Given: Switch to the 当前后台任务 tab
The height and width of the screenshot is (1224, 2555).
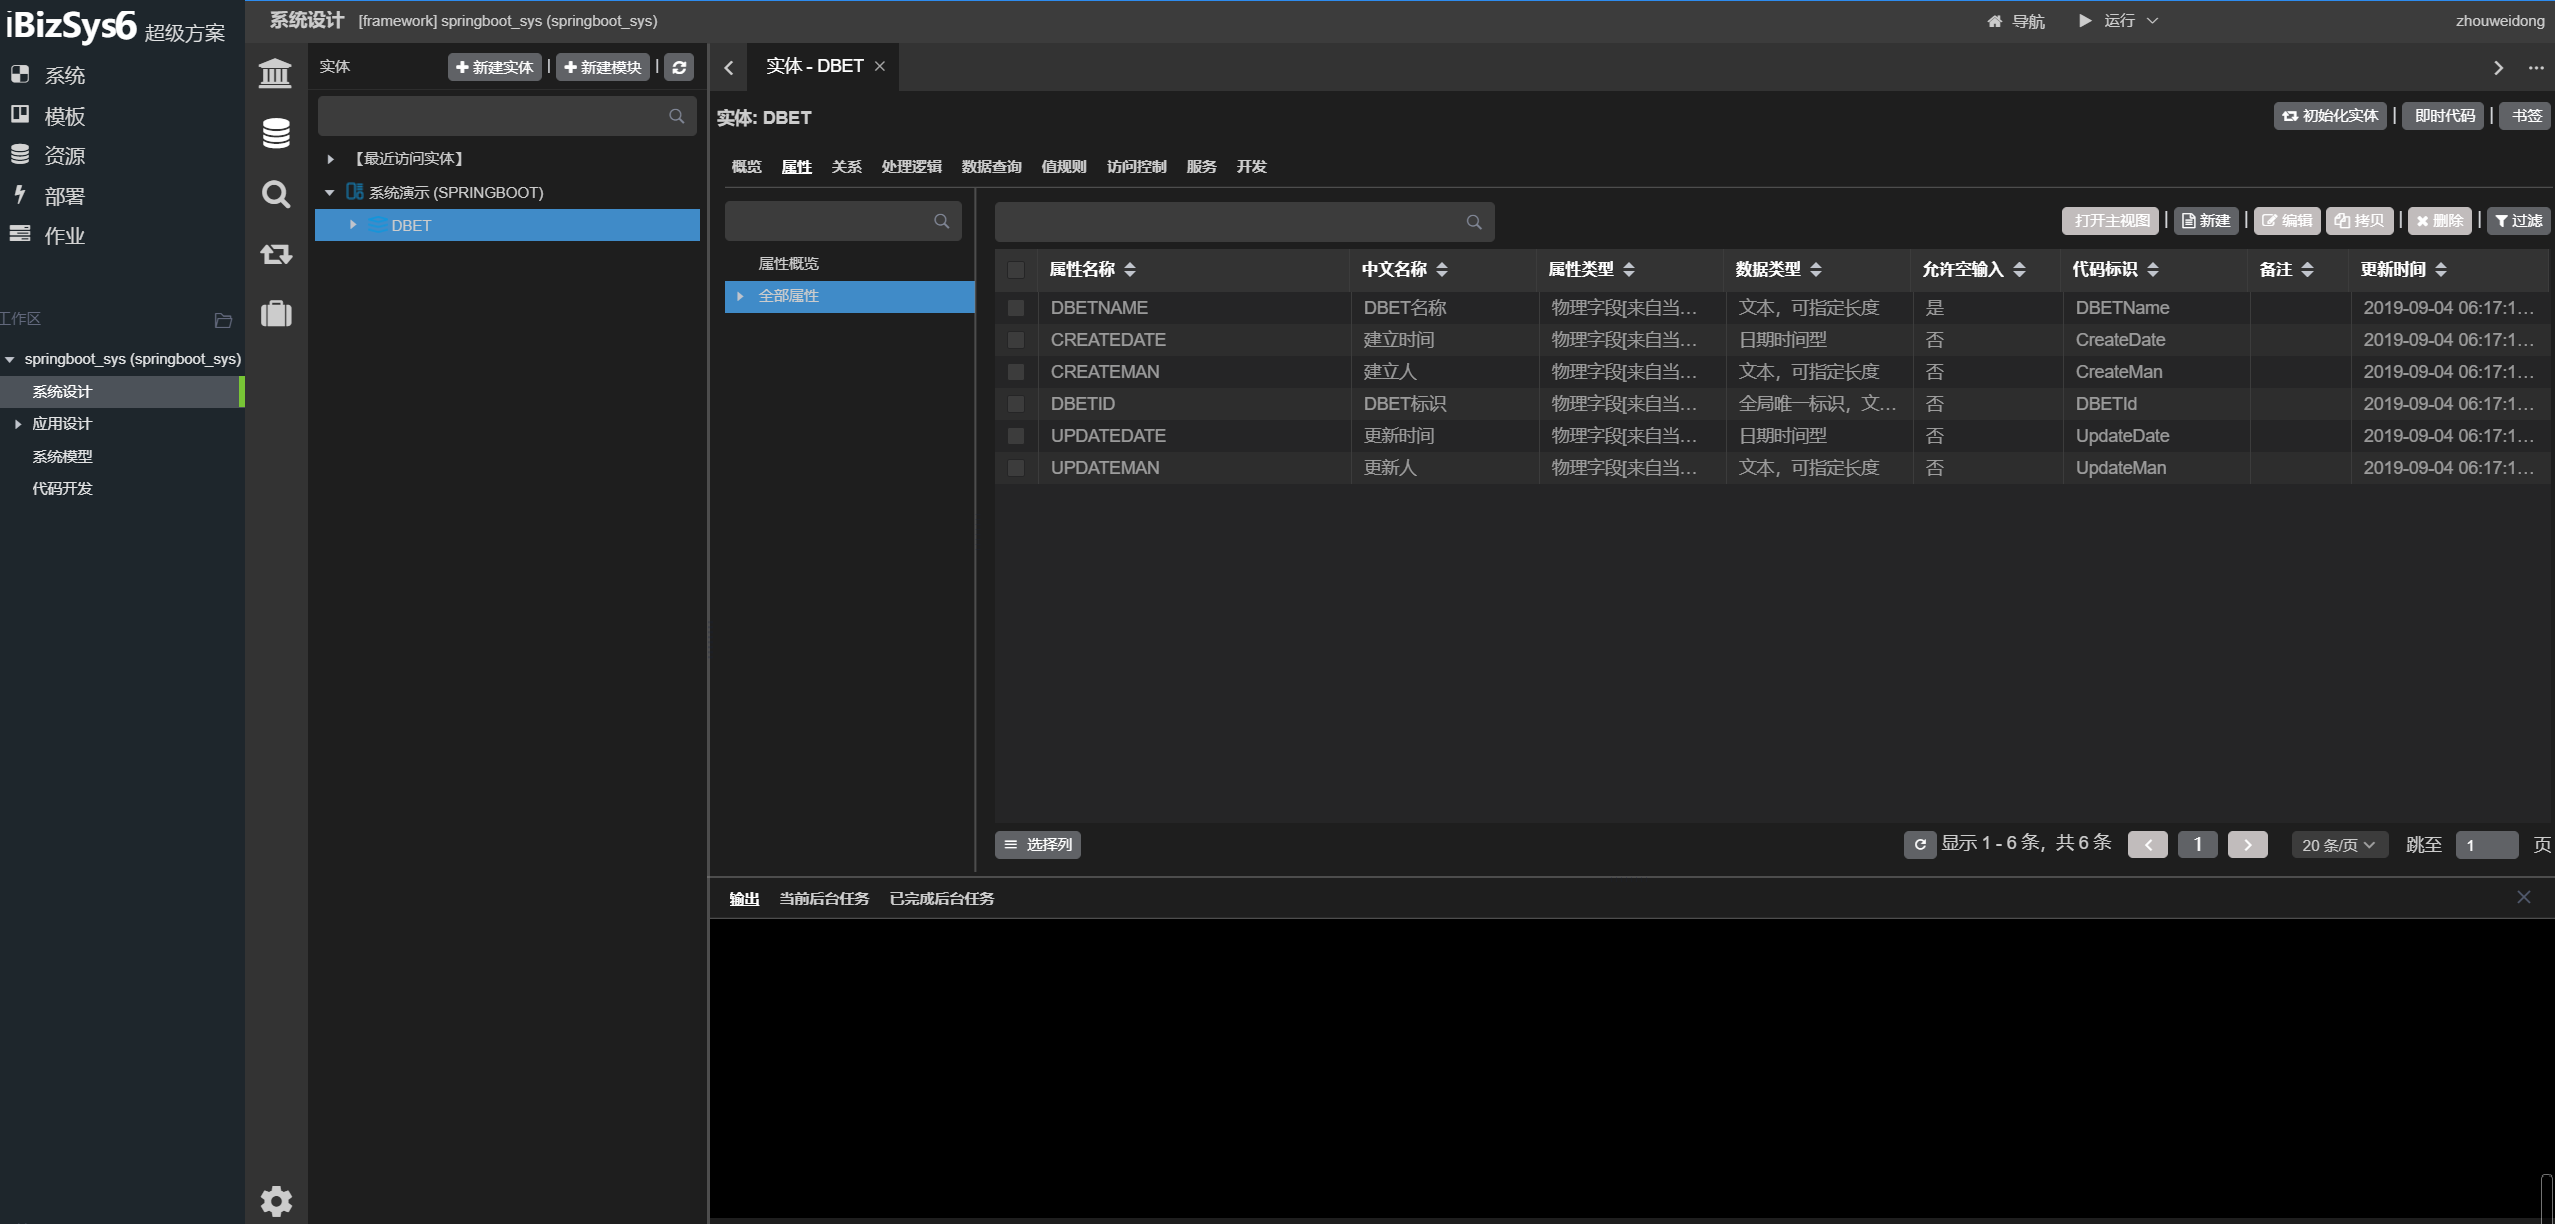Looking at the screenshot, I should point(824,899).
